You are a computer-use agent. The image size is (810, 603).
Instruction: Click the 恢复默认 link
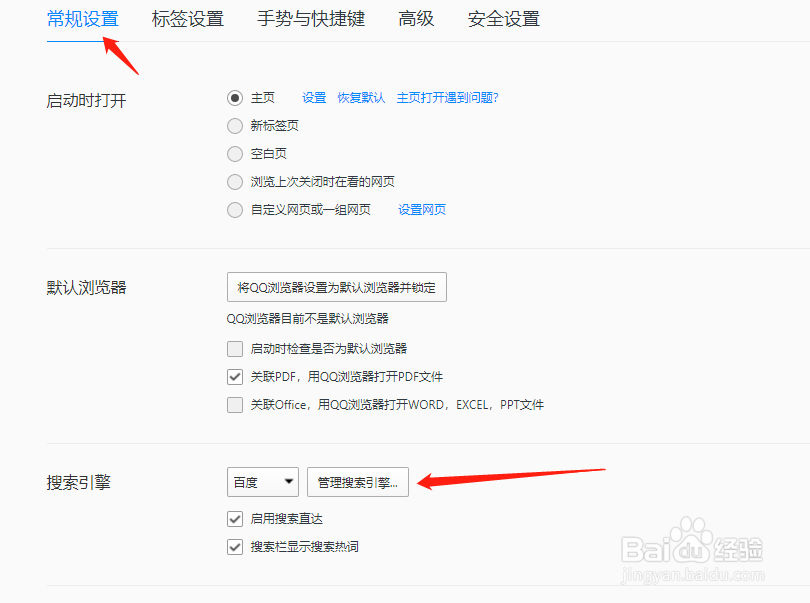click(x=361, y=98)
